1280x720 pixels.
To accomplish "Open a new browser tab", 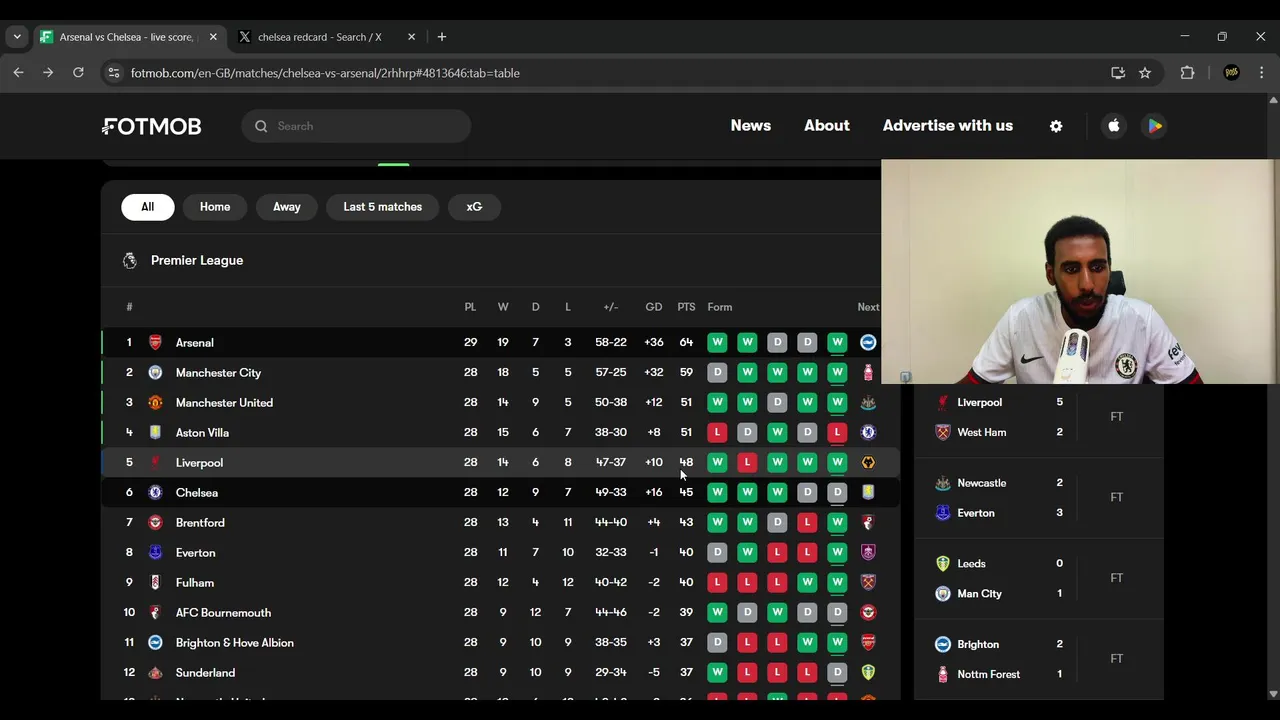I will click(442, 37).
